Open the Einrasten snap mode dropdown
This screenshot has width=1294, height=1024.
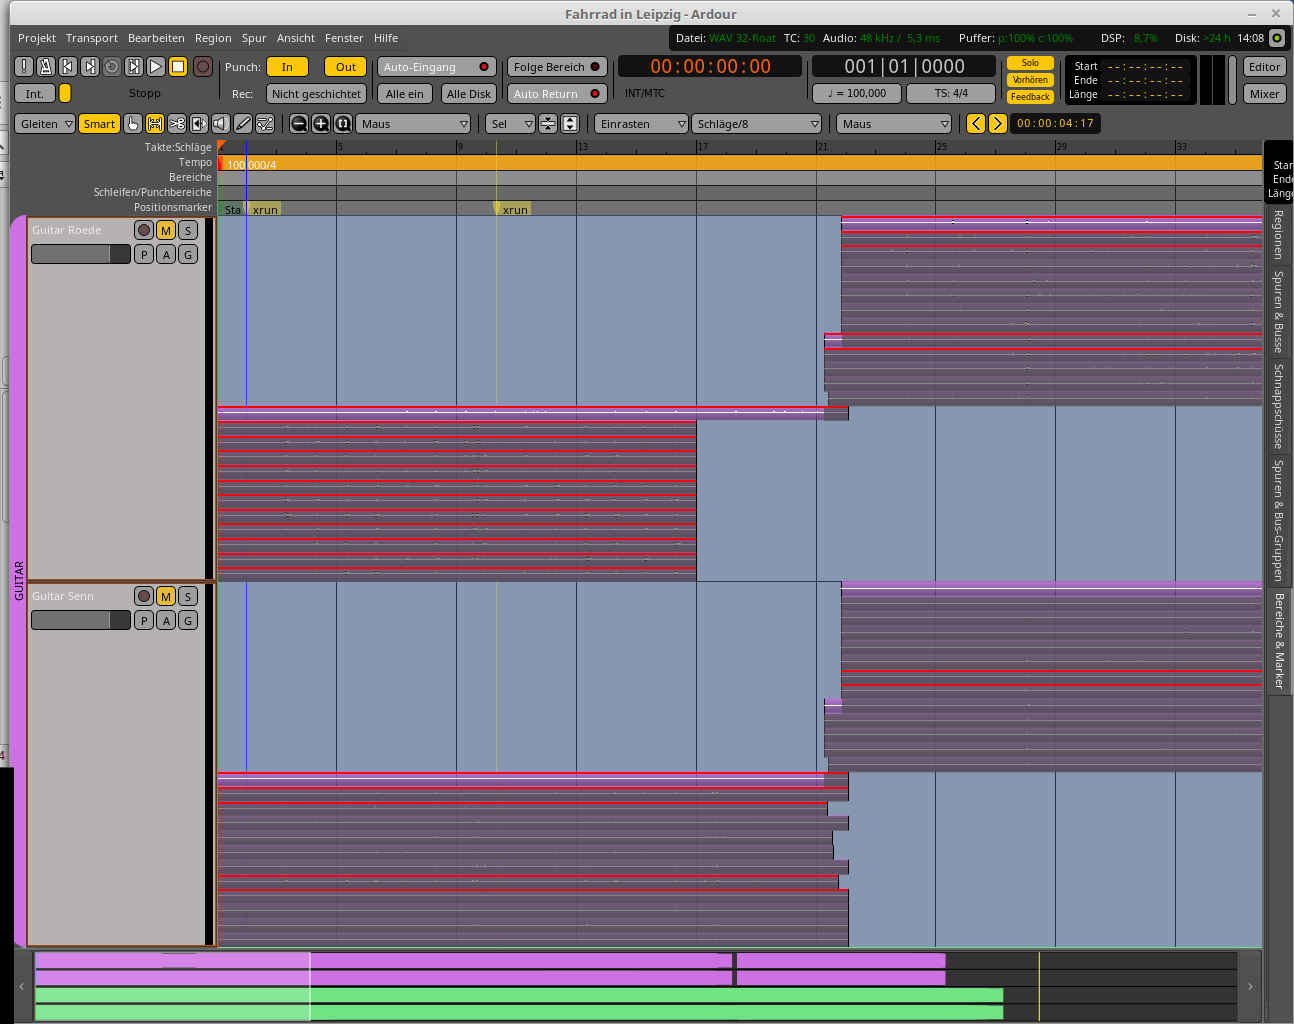point(642,124)
